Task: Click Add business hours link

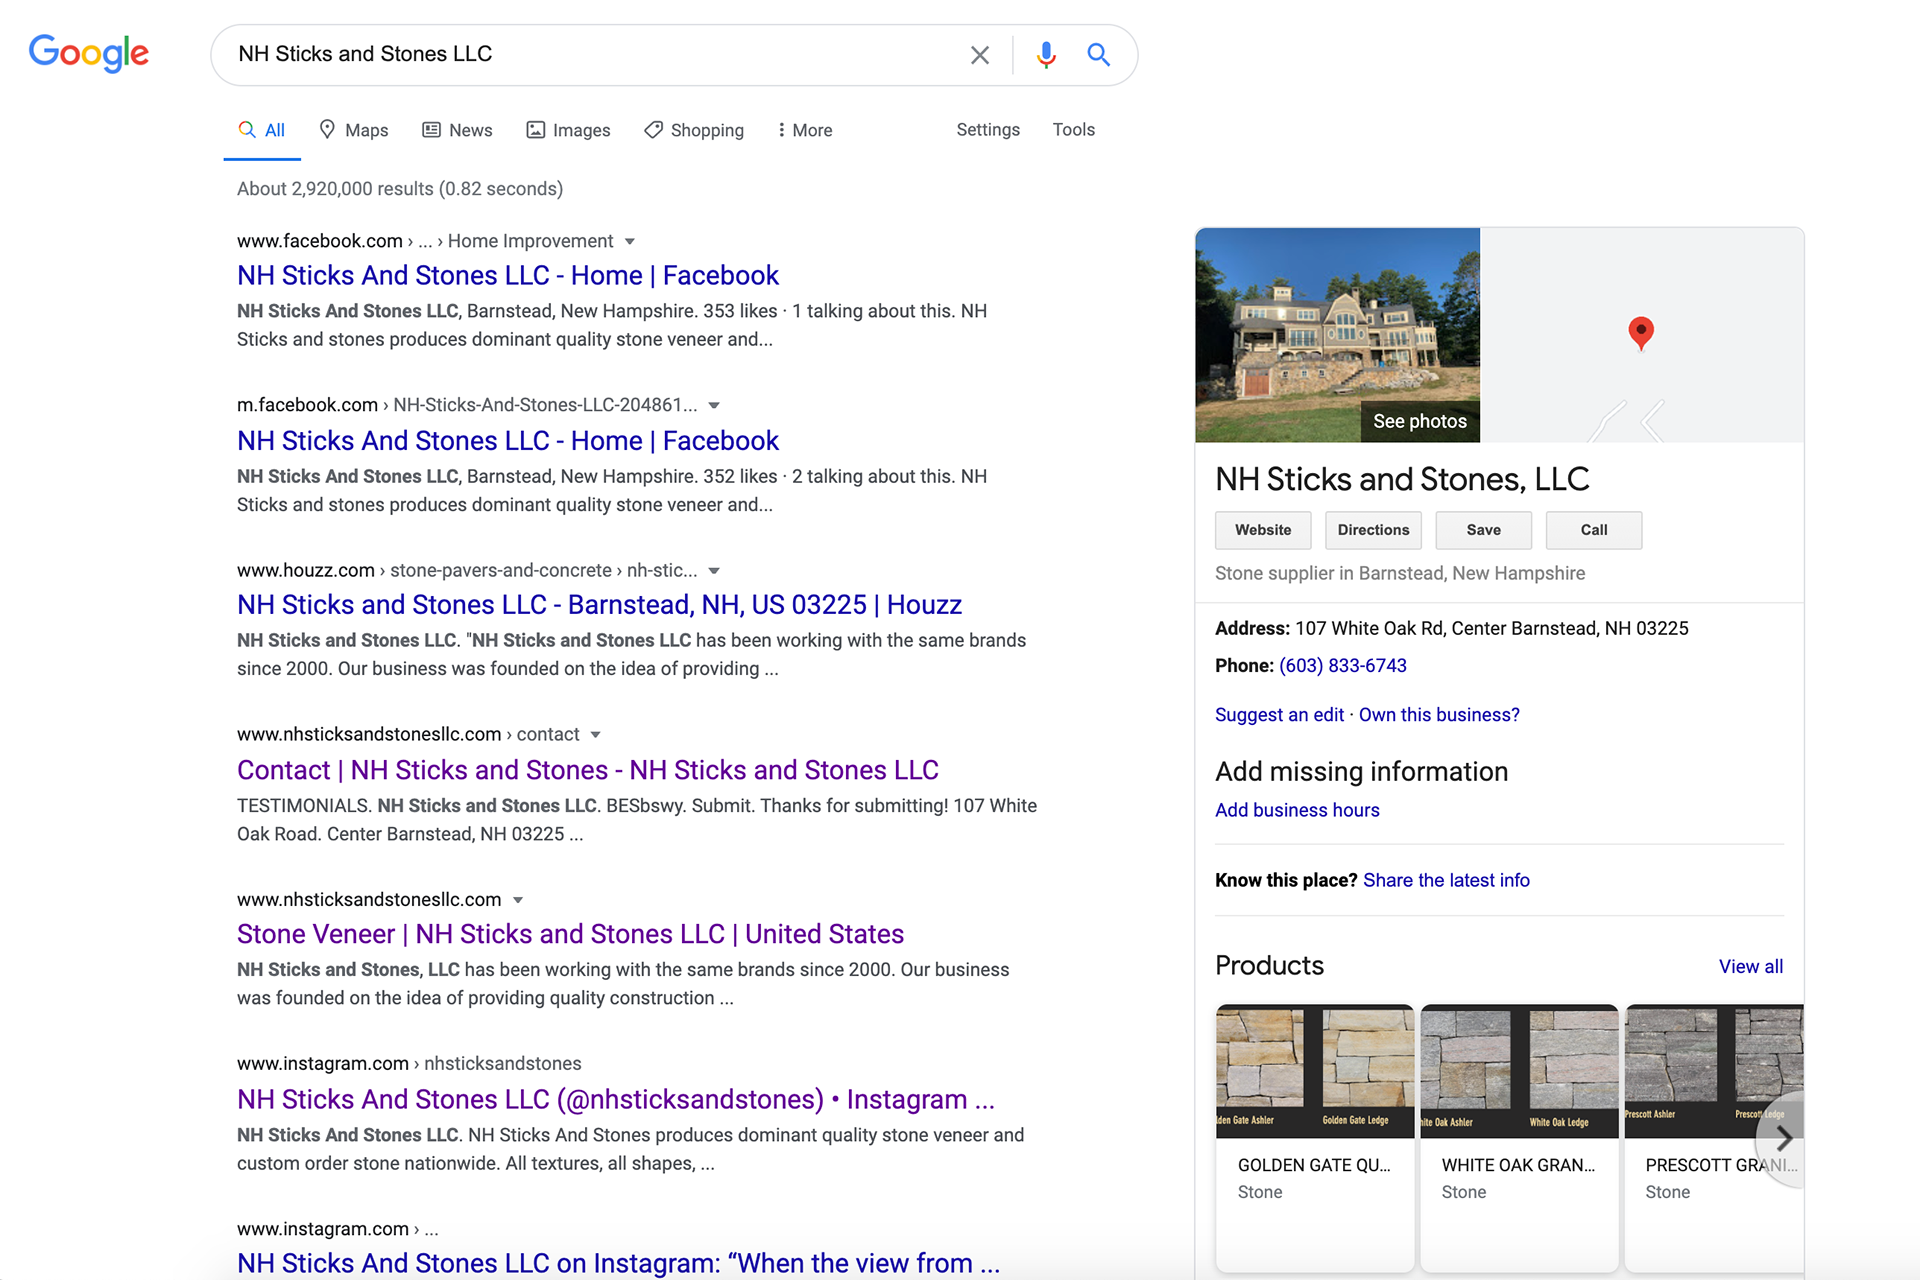Action: coord(1297,810)
